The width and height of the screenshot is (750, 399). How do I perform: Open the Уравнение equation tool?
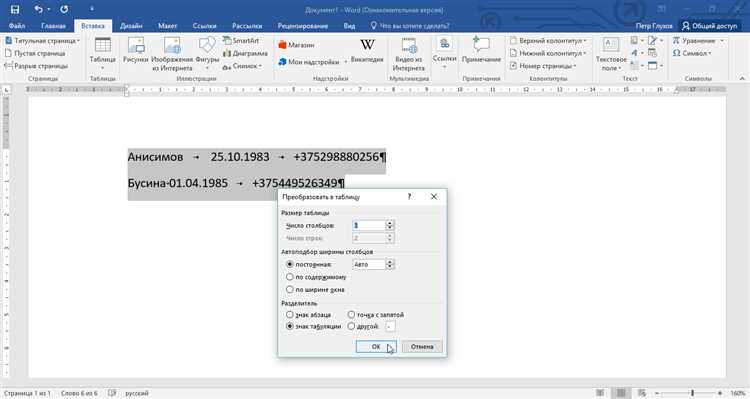point(698,41)
